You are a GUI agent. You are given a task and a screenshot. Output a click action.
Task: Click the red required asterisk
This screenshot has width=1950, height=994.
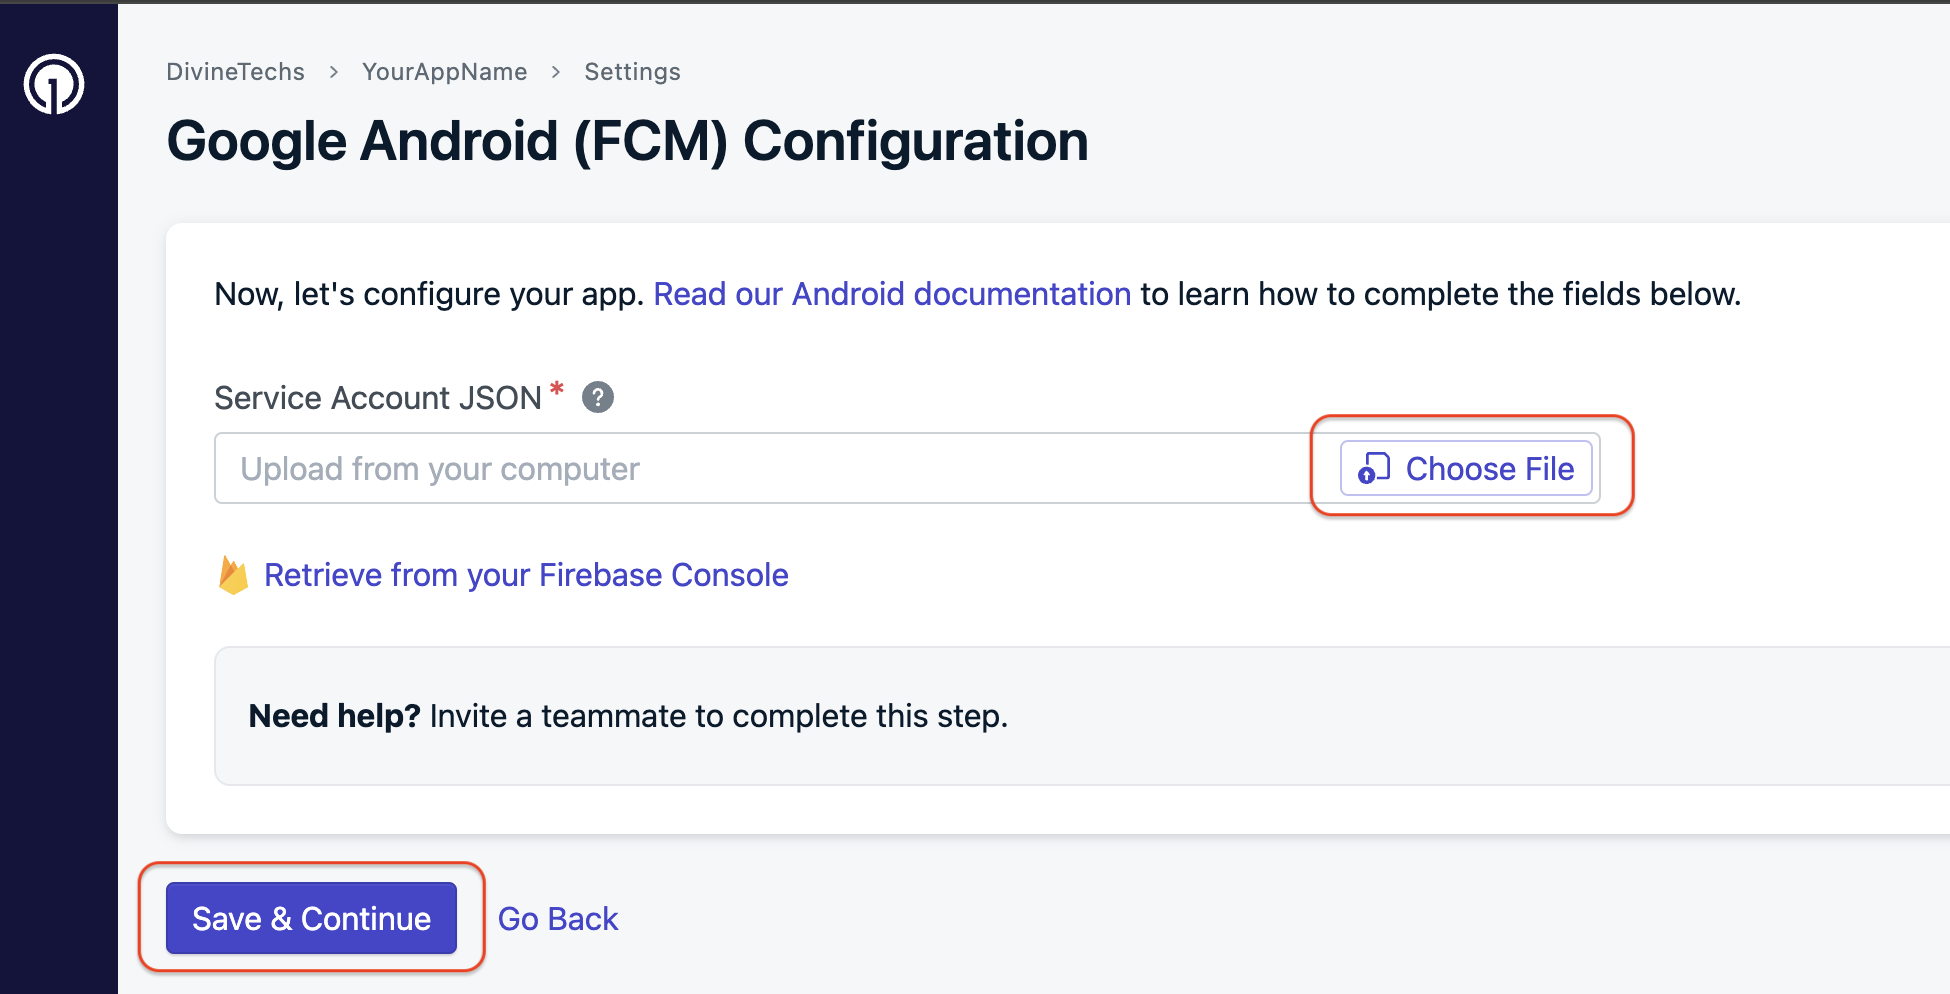coord(557,389)
